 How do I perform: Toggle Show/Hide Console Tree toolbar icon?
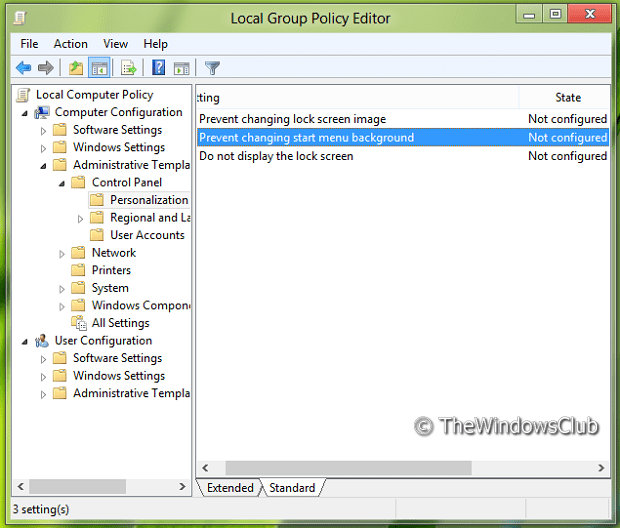[99, 68]
